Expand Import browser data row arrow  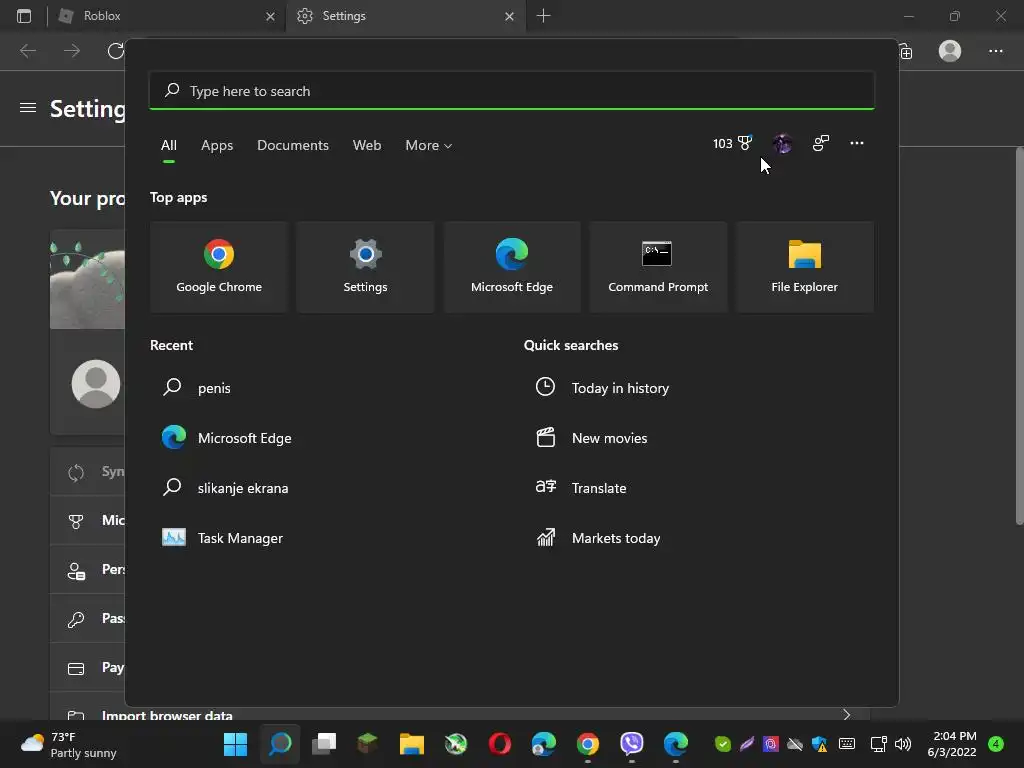tap(847, 715)
